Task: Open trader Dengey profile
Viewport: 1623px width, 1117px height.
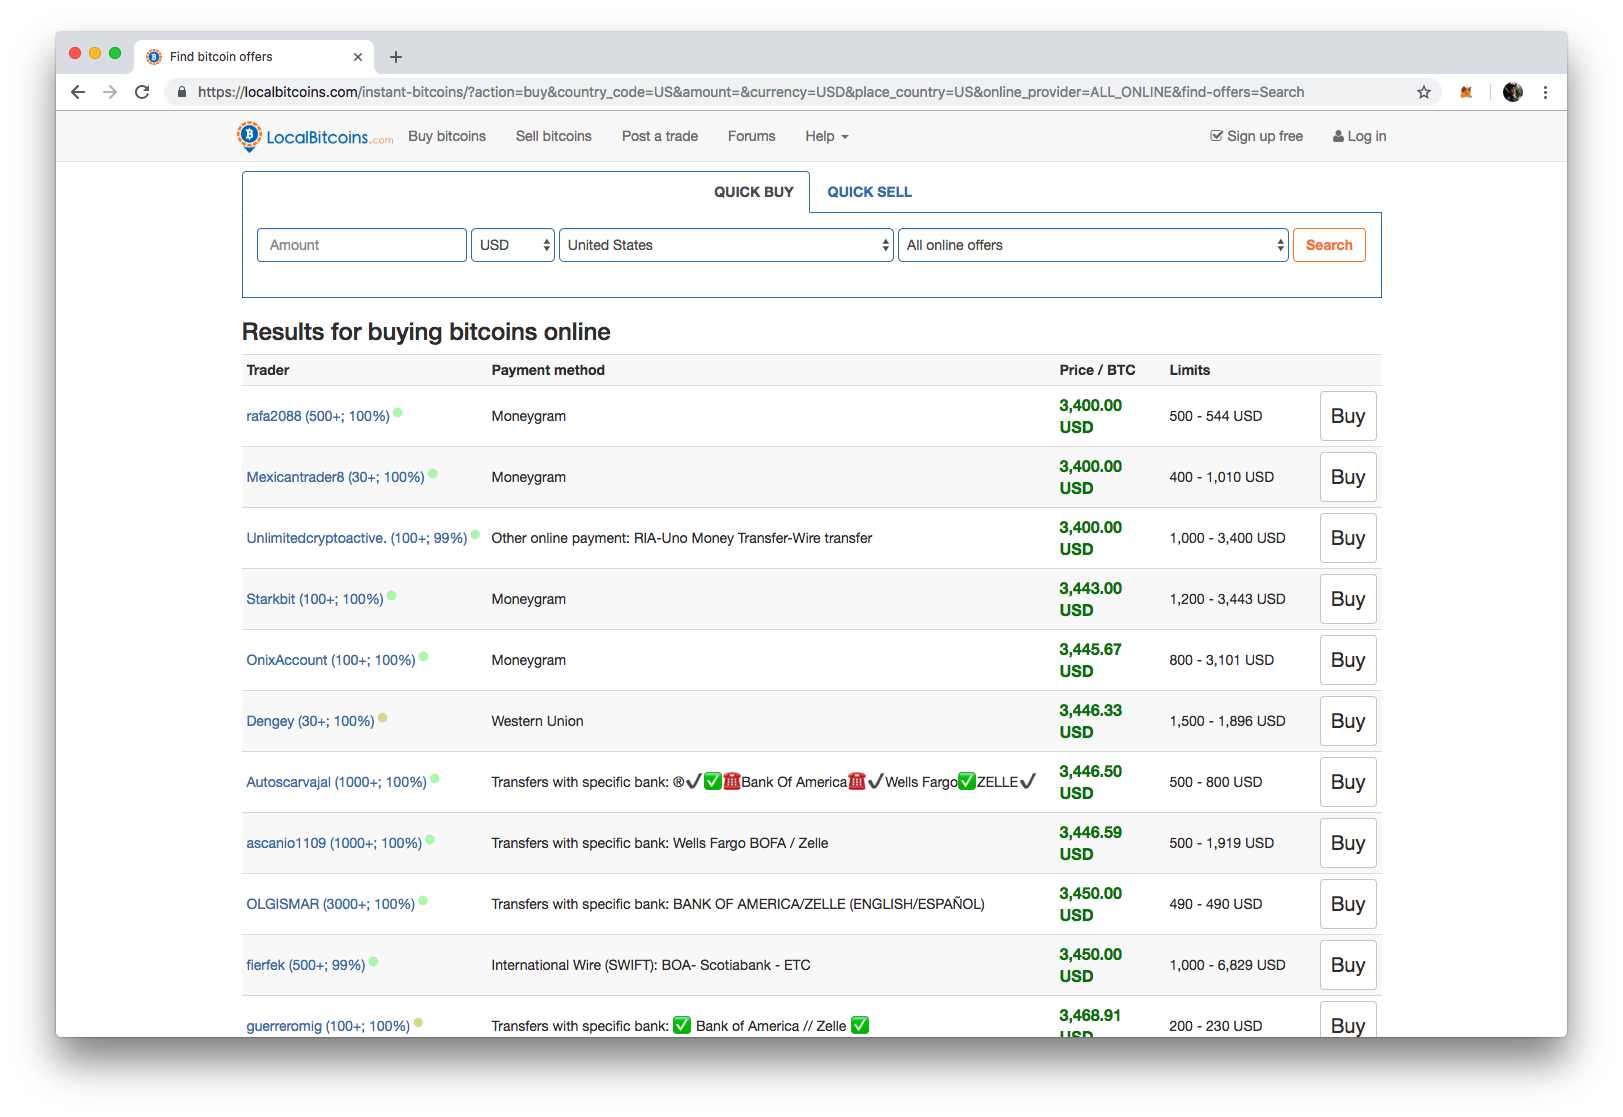Action: coord(310,721)
